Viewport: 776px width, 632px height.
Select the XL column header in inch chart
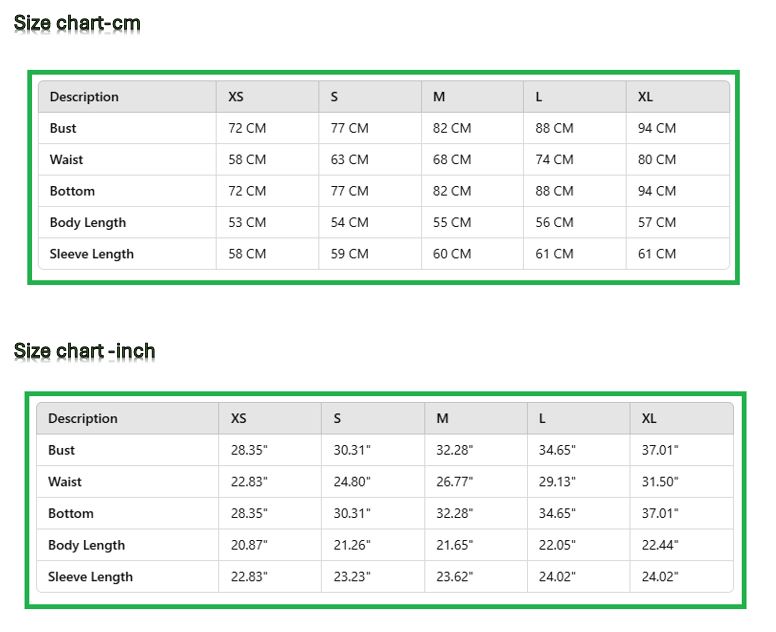pos(649,419)
